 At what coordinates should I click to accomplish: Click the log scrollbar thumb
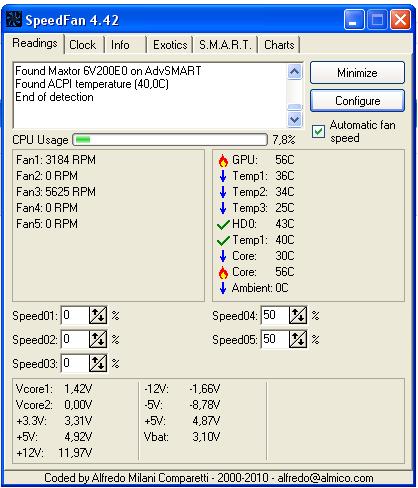[295, 107]
